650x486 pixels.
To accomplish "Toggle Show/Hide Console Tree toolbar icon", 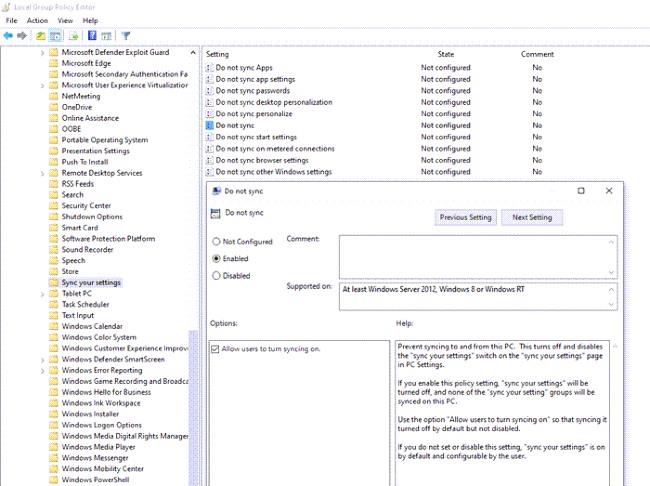I will tap(55, 36).
